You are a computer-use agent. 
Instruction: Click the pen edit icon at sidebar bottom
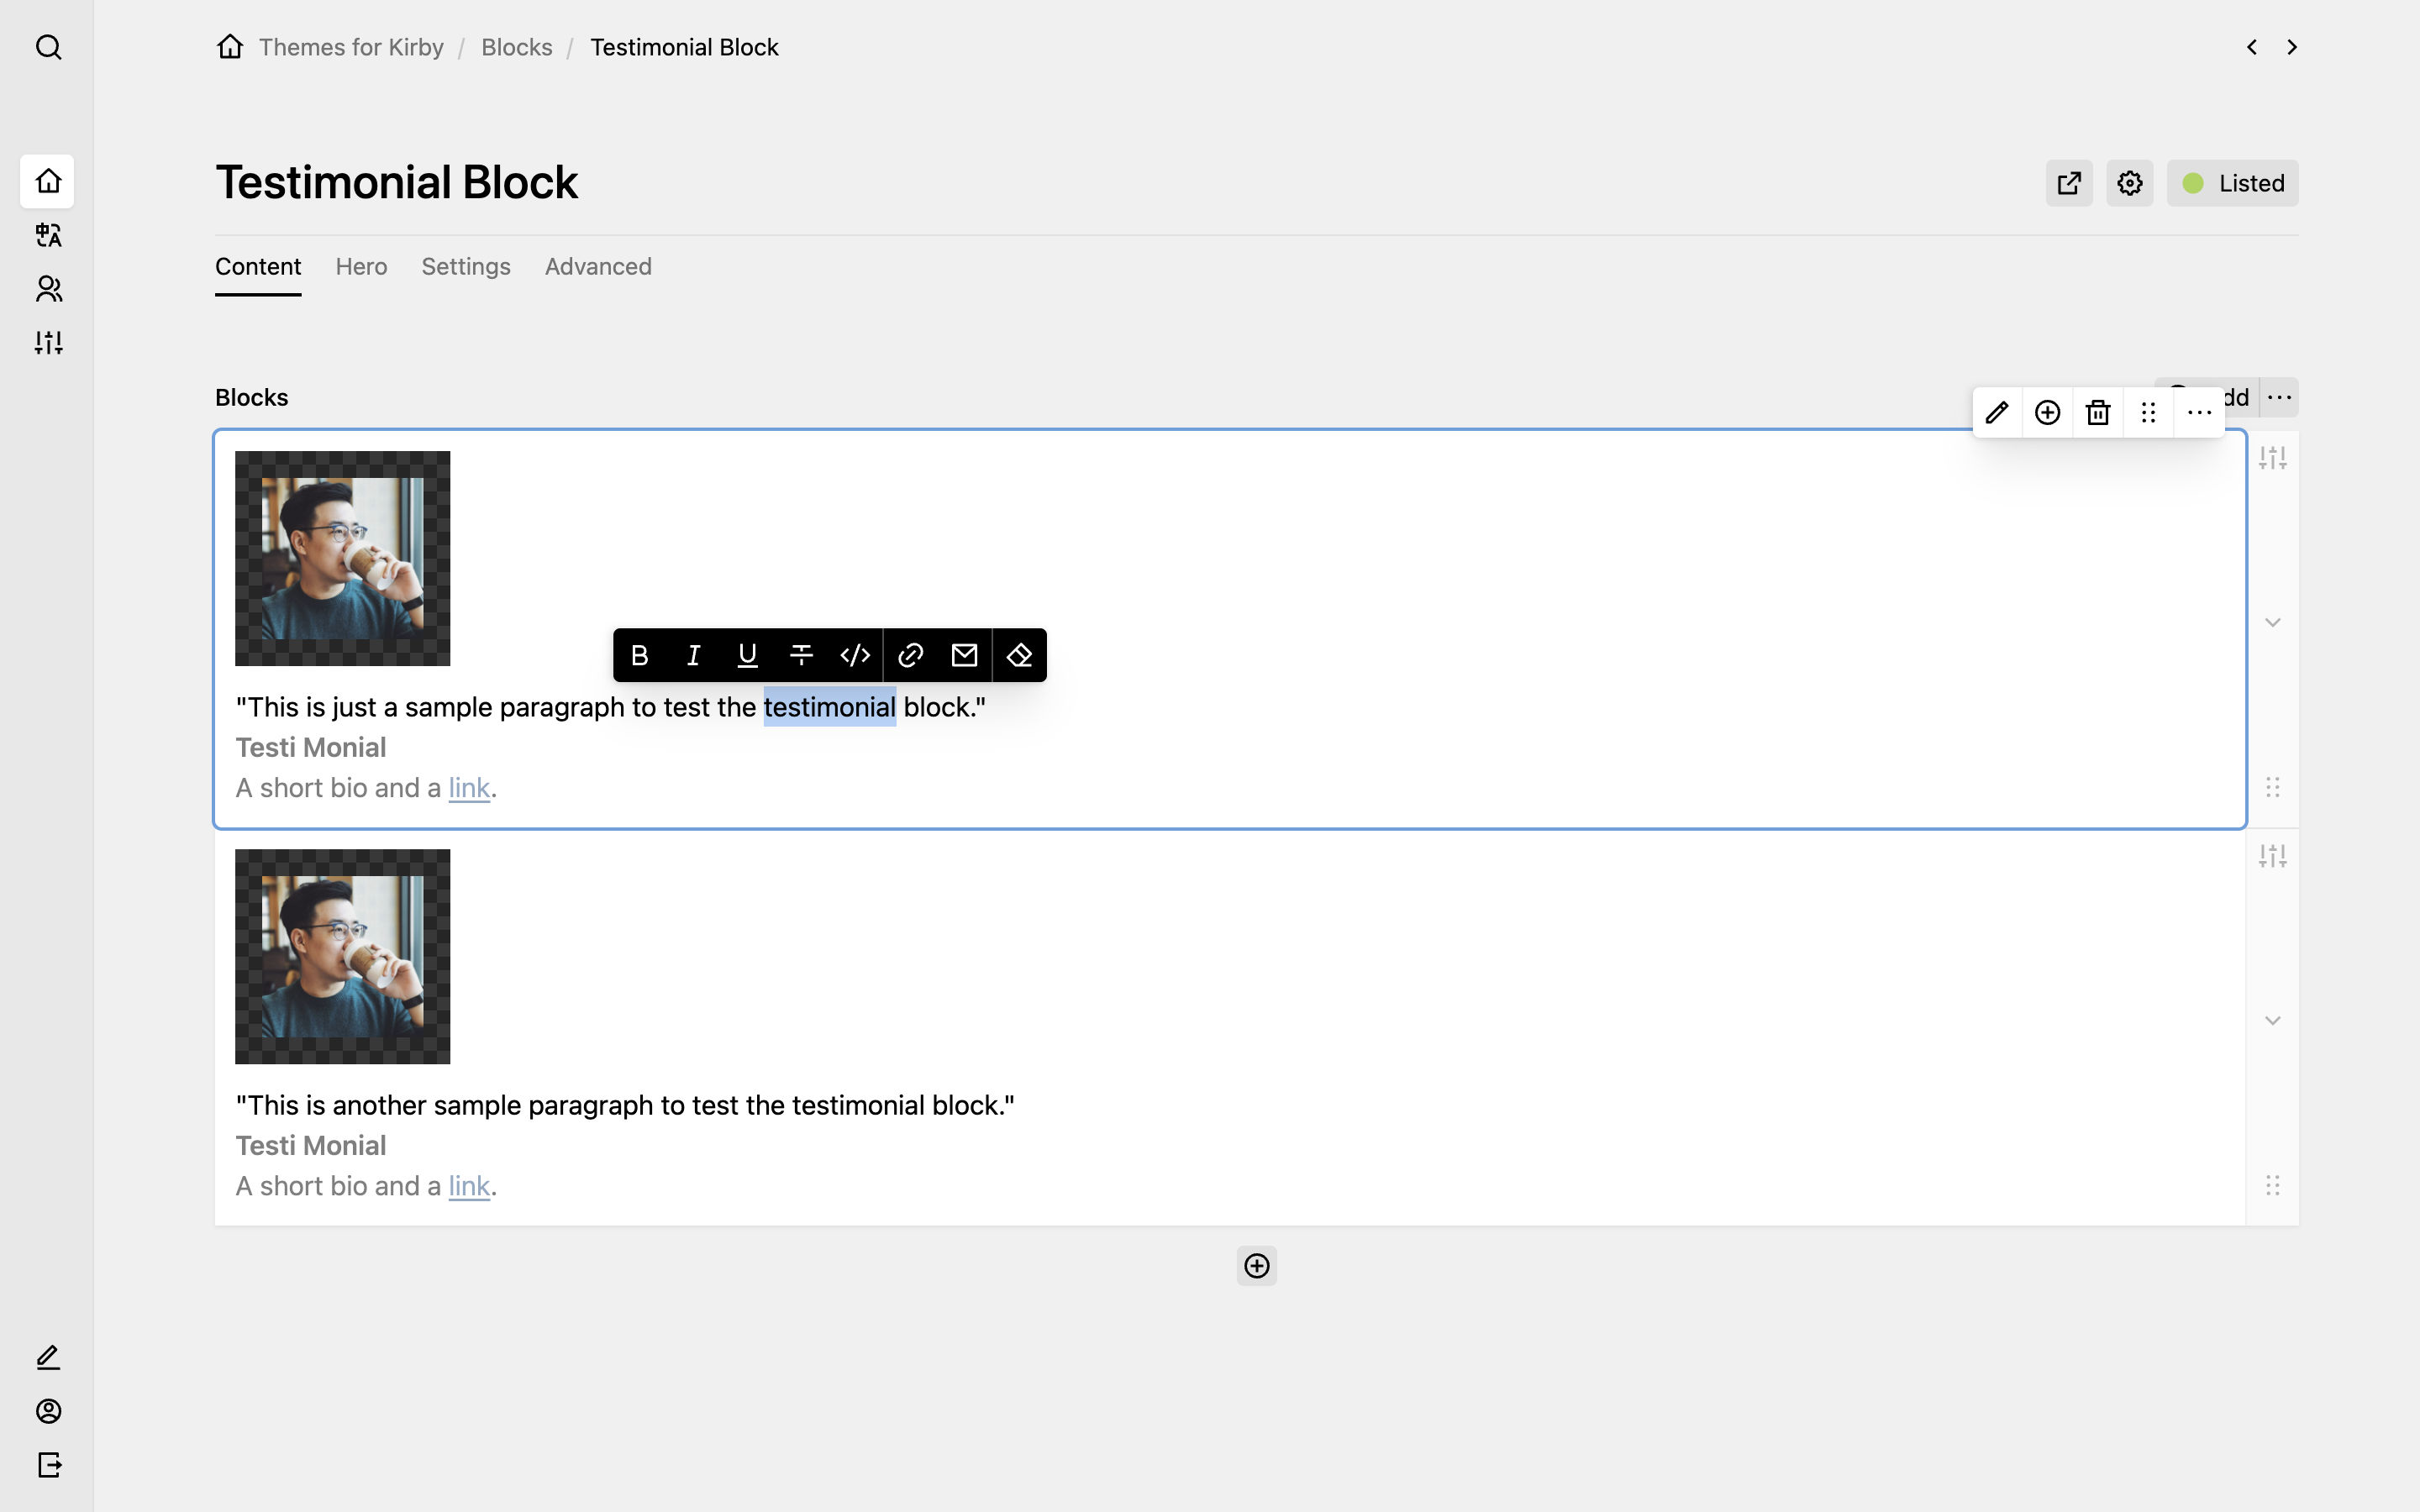coord(48,1357)
